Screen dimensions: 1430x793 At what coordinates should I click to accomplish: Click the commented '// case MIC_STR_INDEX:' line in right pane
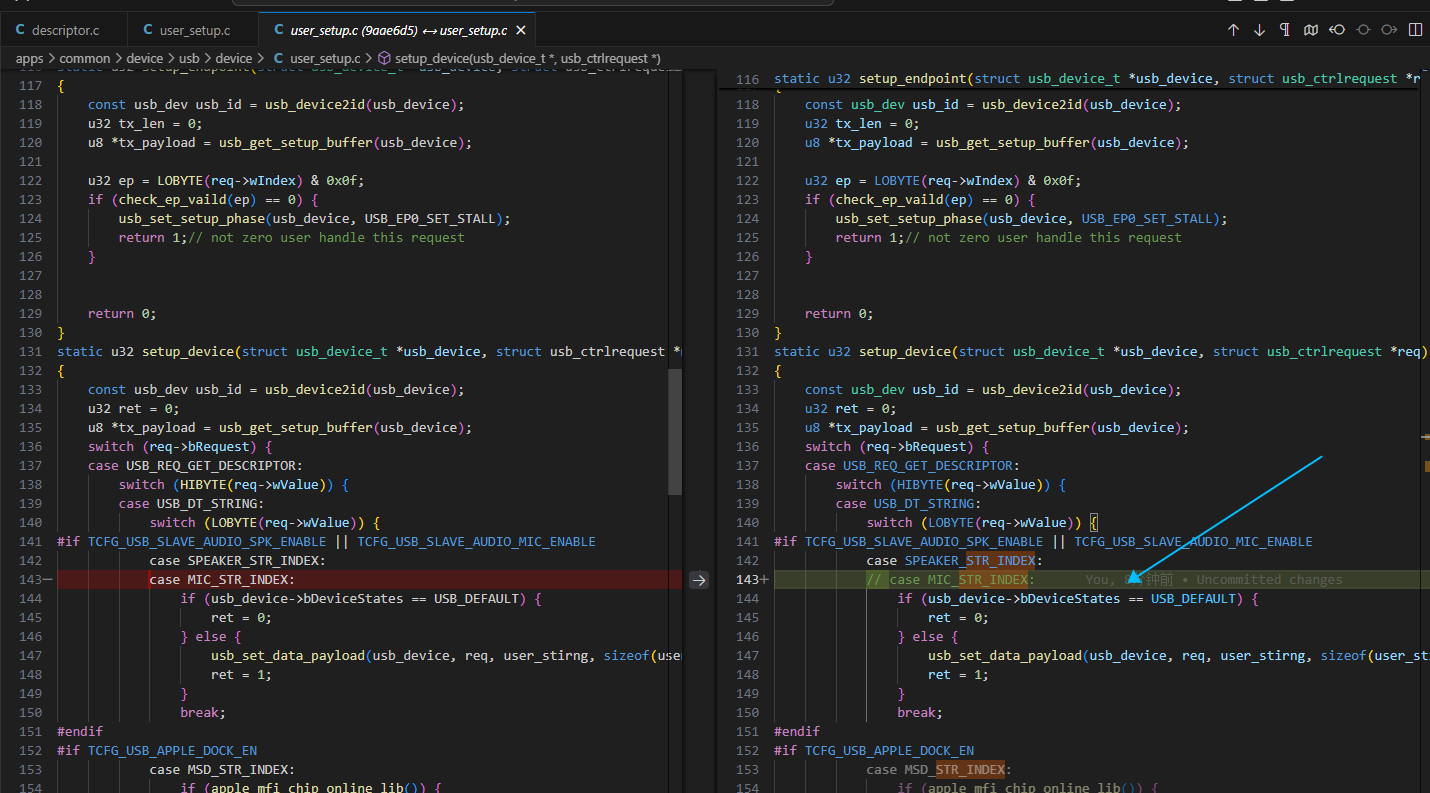pyautogui.click(x=950, y=580)
